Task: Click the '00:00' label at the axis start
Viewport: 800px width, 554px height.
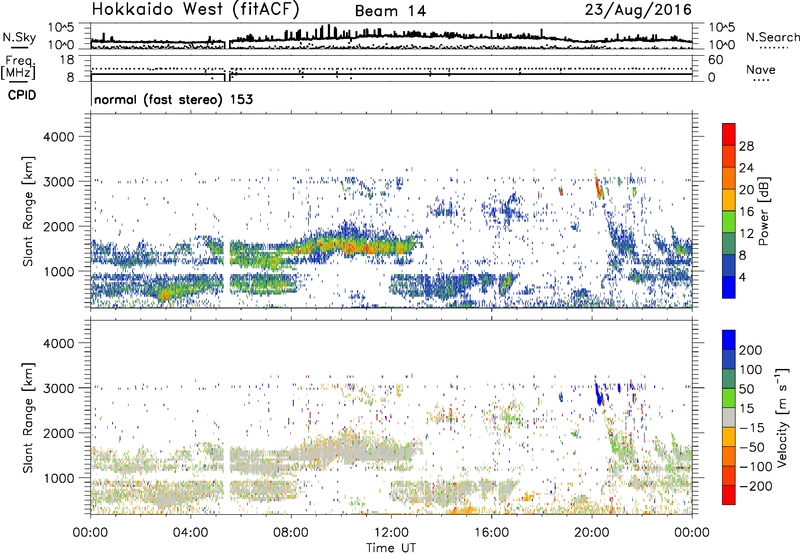Action: 90,533
